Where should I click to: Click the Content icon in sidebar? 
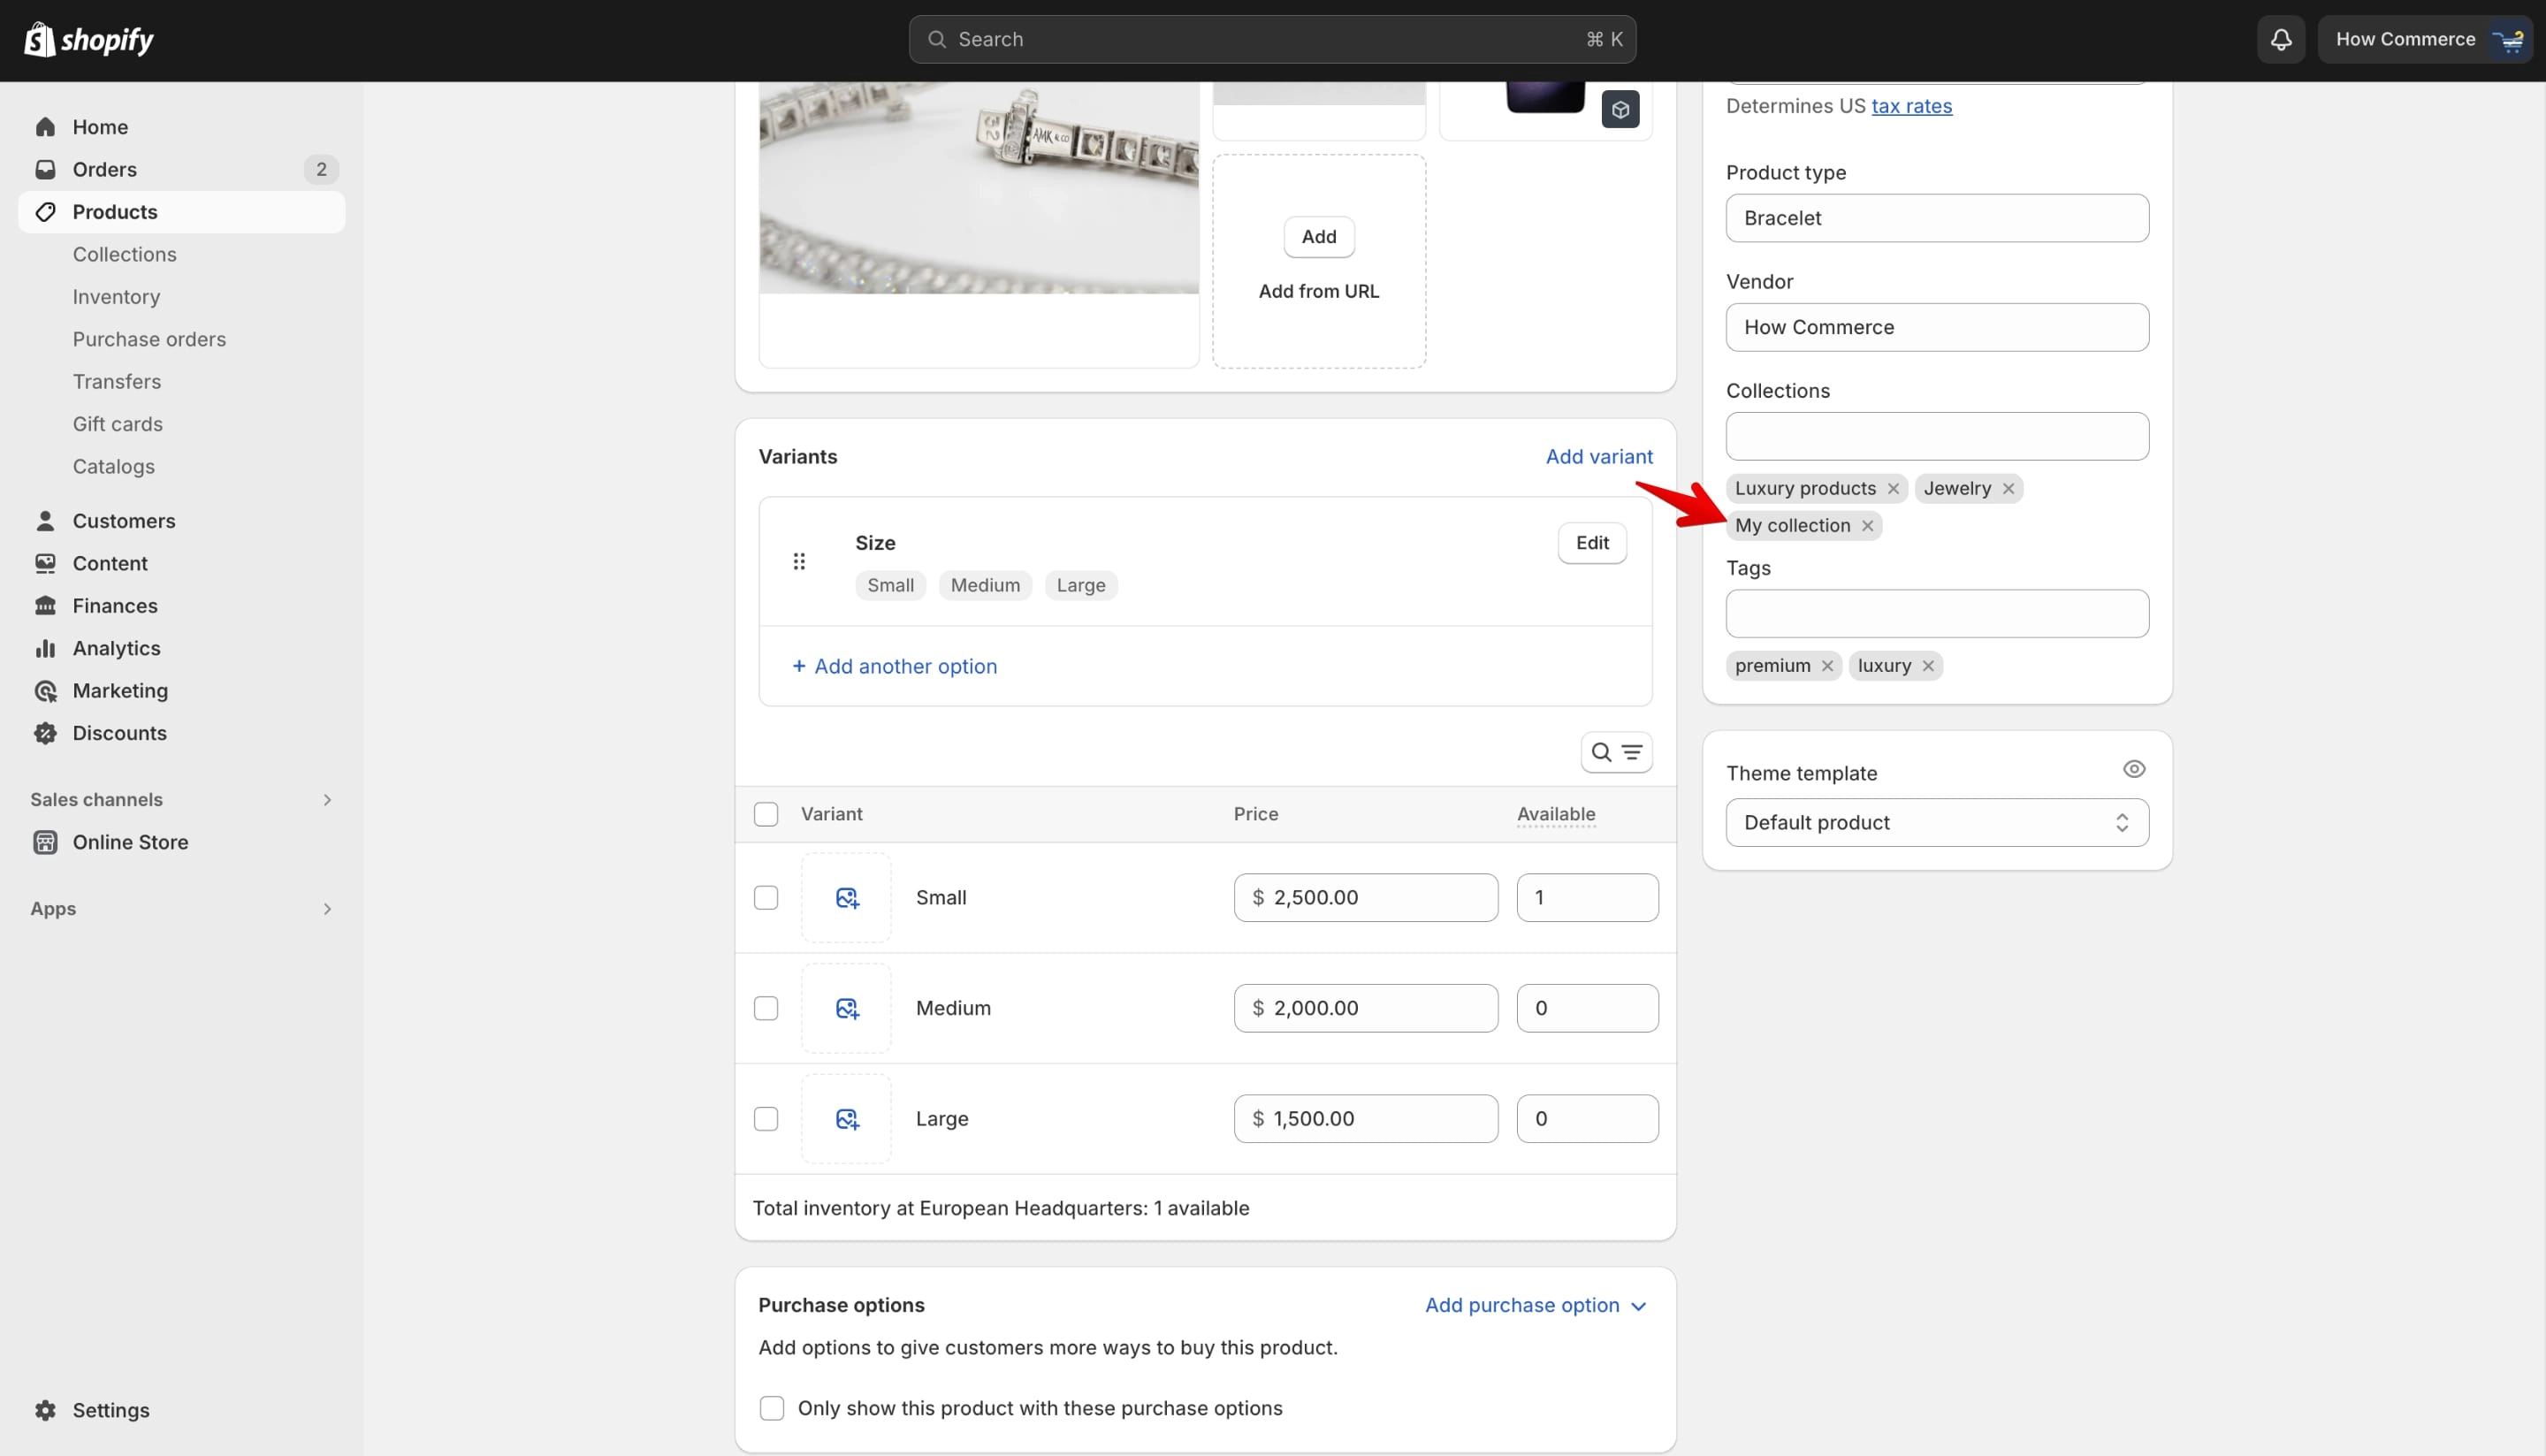(45, 563)
